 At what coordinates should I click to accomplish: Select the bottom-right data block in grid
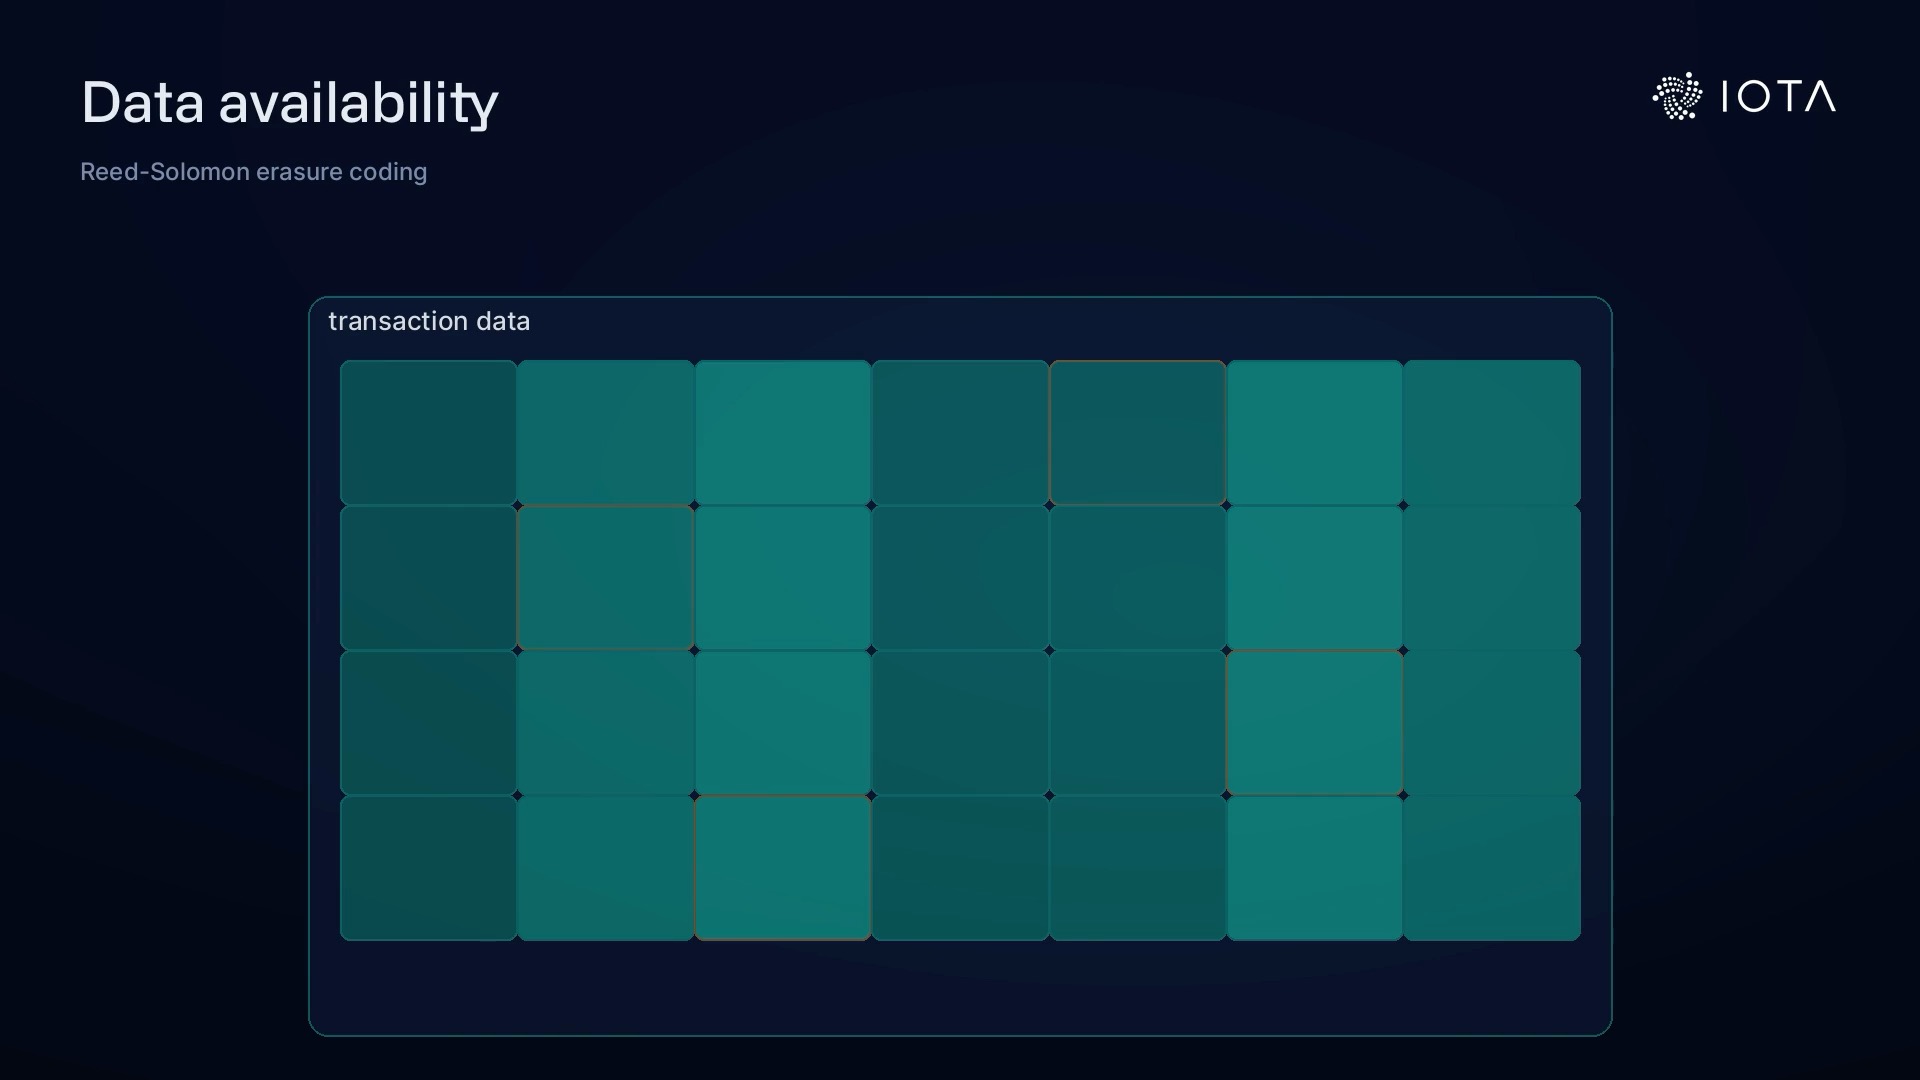point(1492,868)
